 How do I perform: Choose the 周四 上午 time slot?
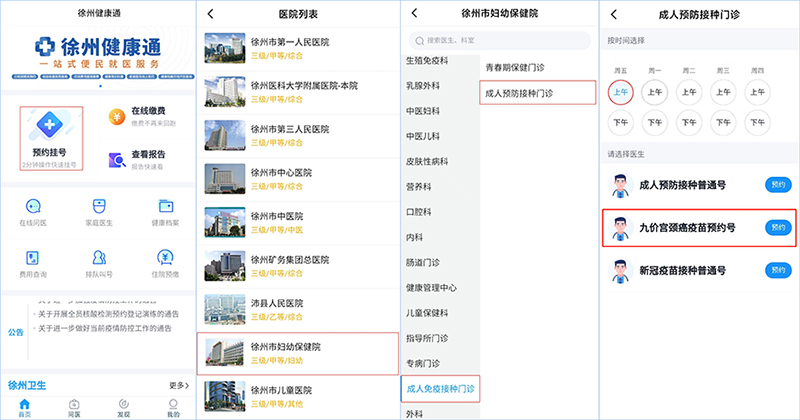[x=758, y=93]
